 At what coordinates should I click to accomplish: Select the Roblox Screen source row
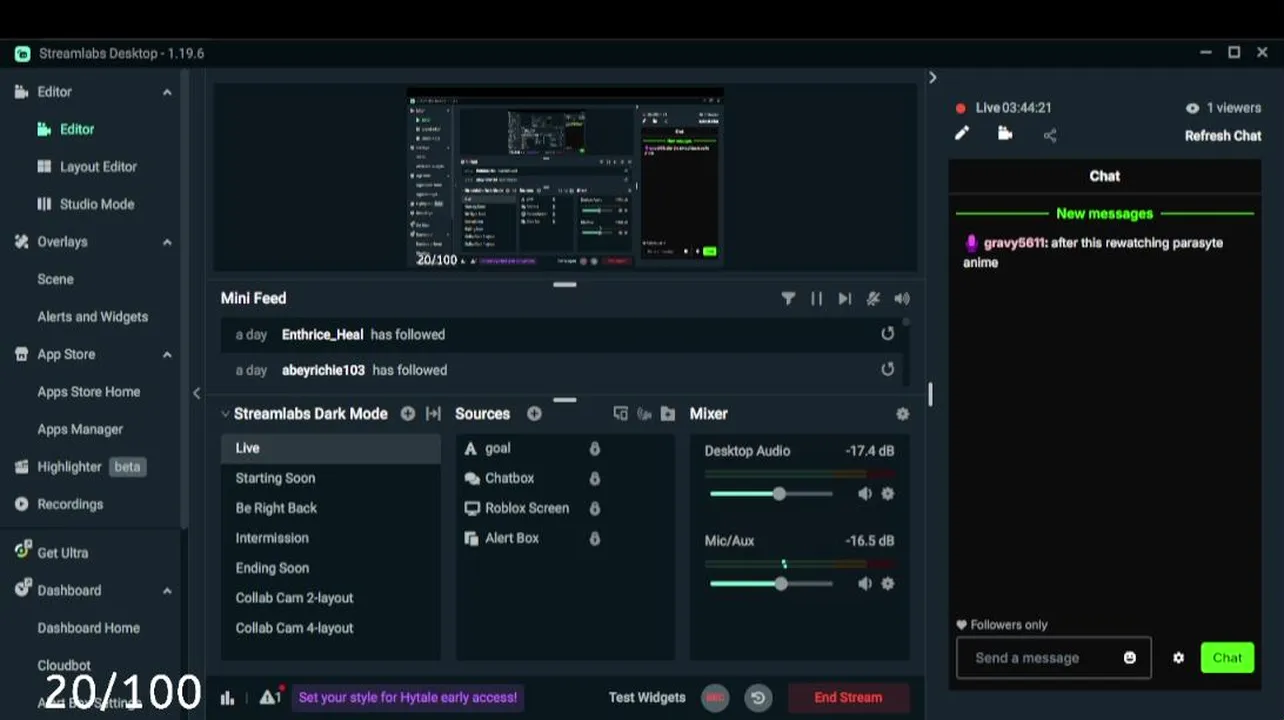[x=565, y=508]
